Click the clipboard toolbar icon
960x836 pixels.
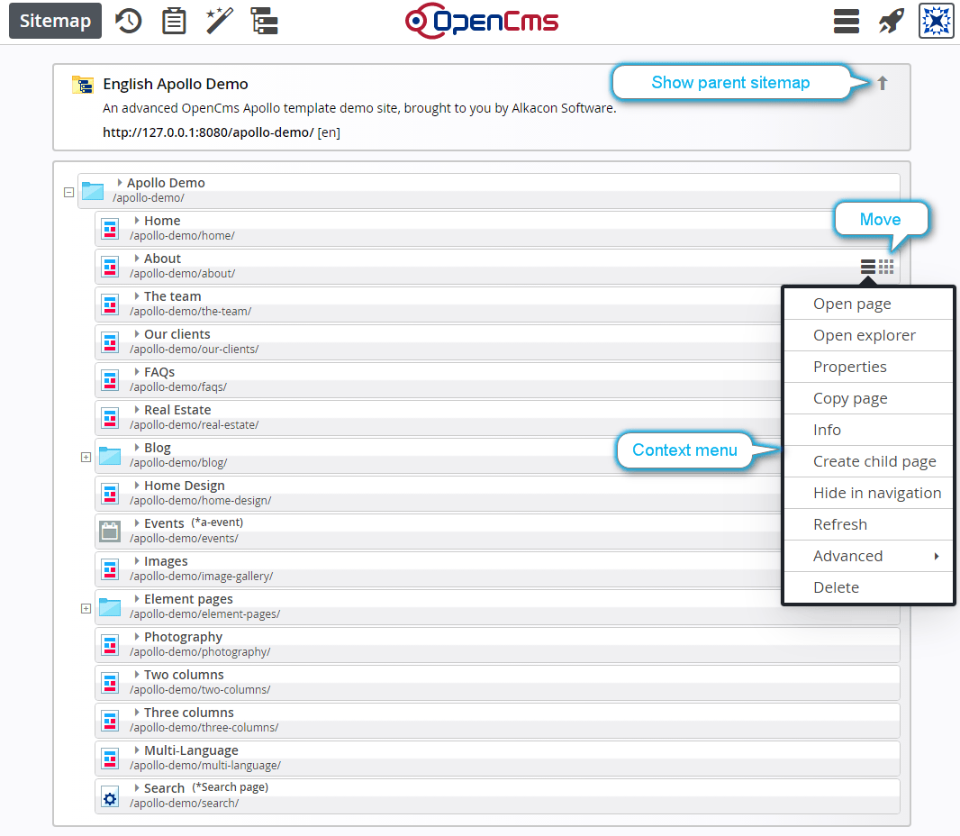click(174, 20)
